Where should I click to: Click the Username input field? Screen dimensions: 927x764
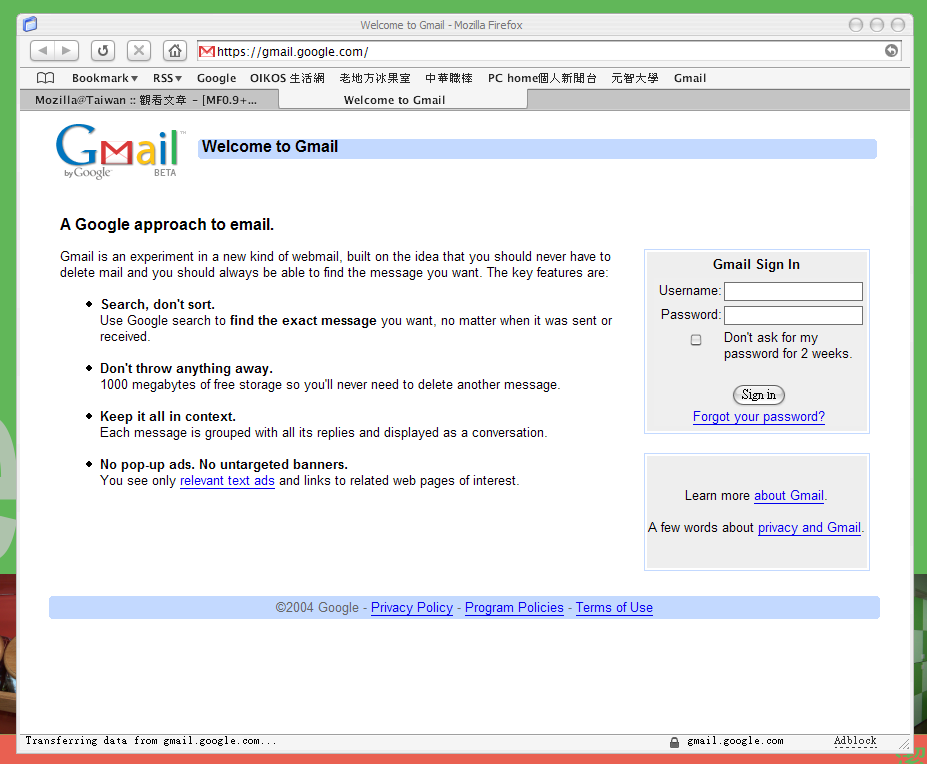click(x=792, y=291)
